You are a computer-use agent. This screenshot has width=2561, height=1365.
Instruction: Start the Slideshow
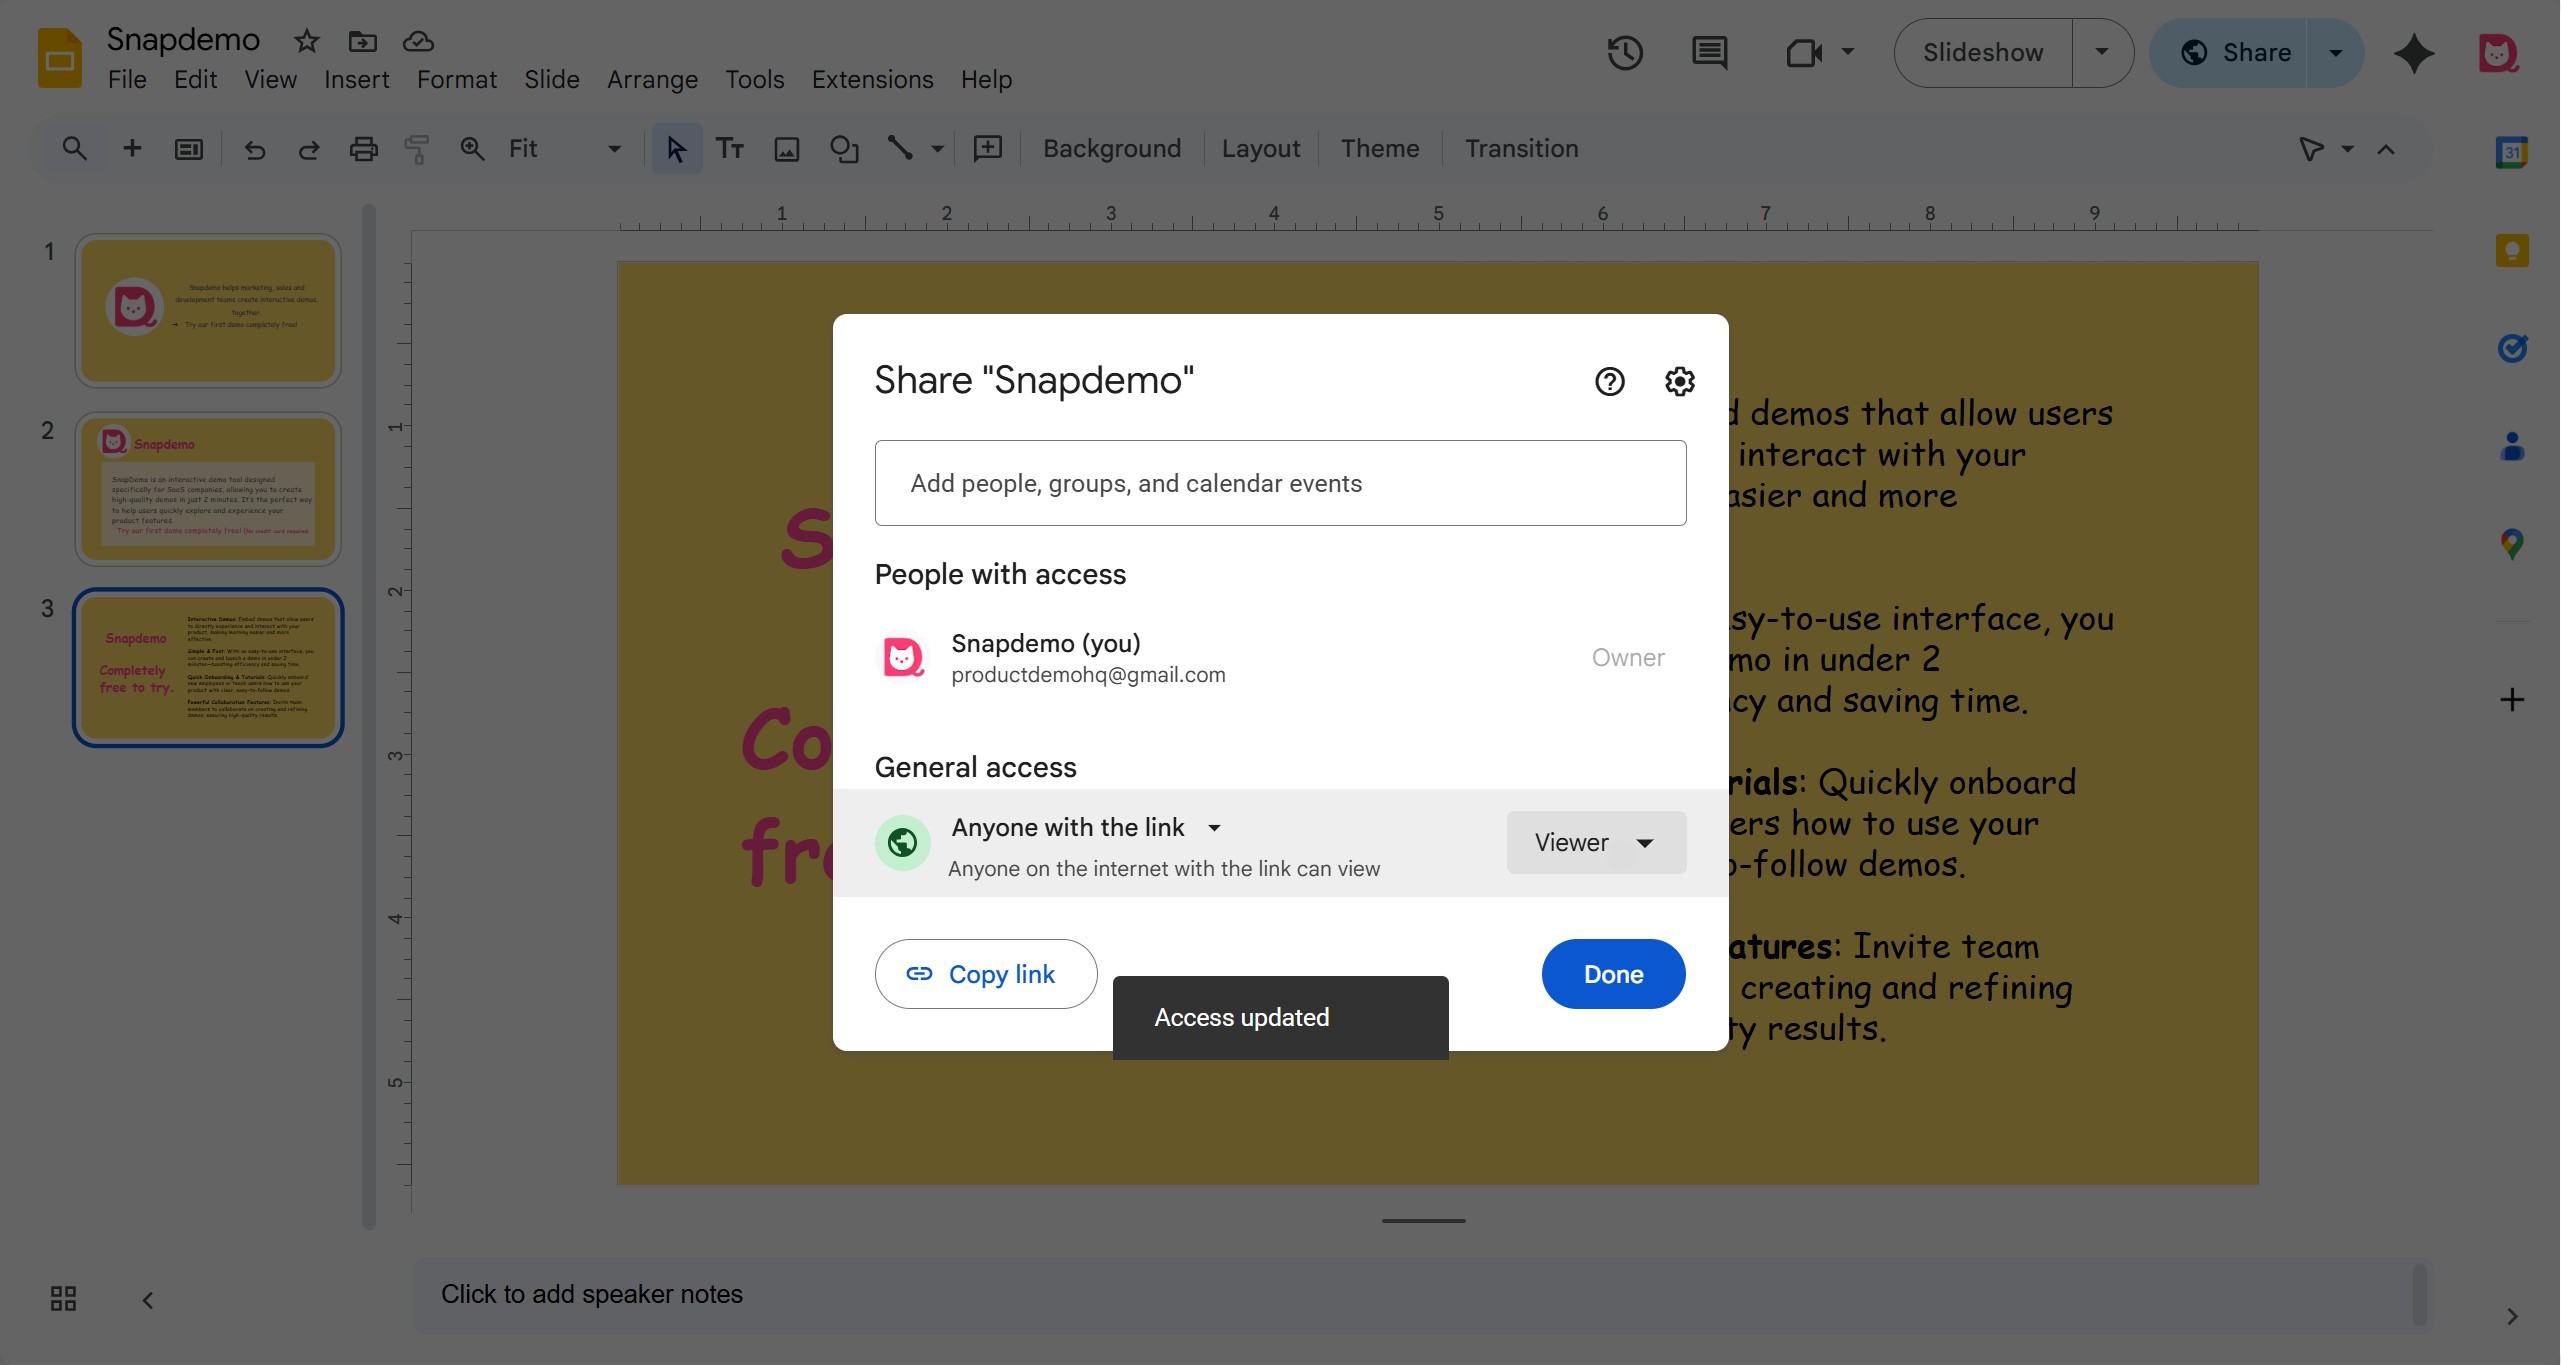[x=1982, y=52]
